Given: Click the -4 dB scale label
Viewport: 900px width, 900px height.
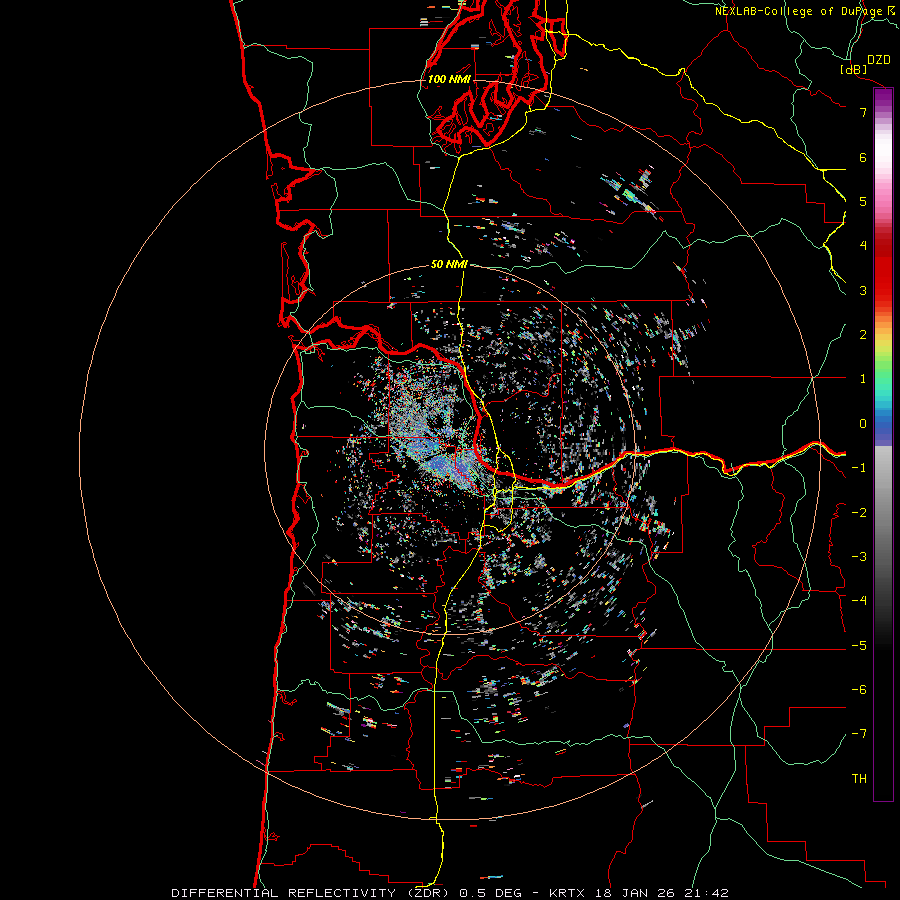Looking at the screenshot, I should coord(859,600).
